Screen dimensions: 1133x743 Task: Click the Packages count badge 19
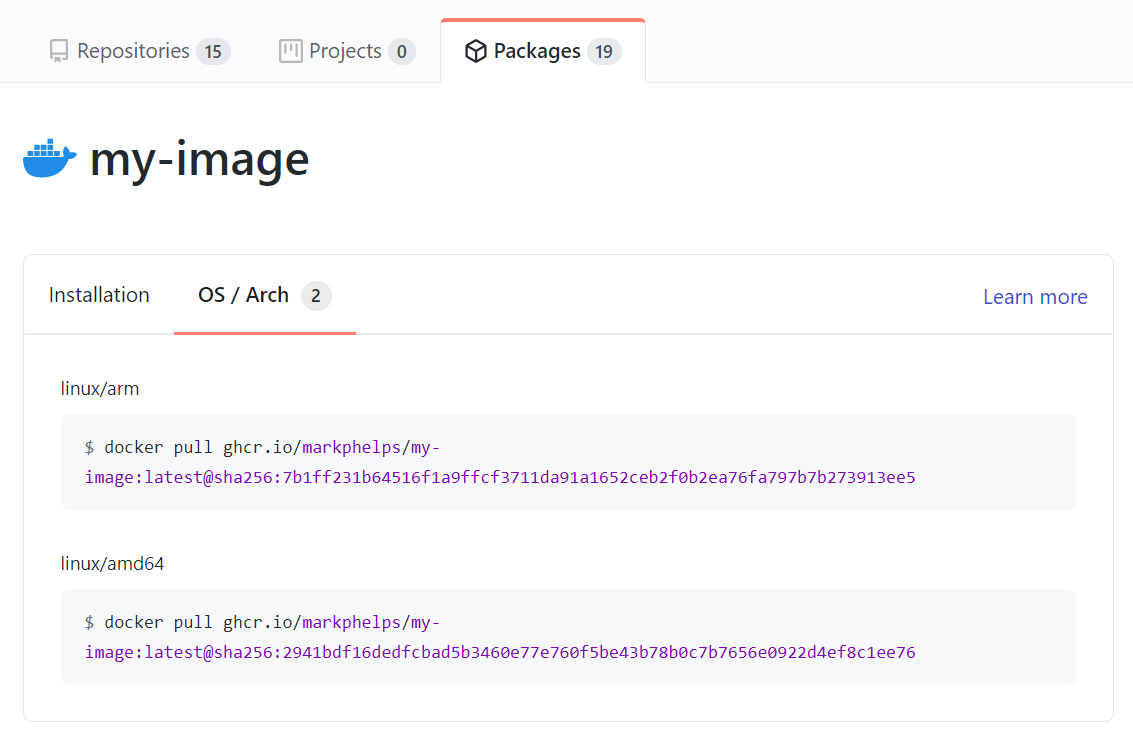point(604,51)
